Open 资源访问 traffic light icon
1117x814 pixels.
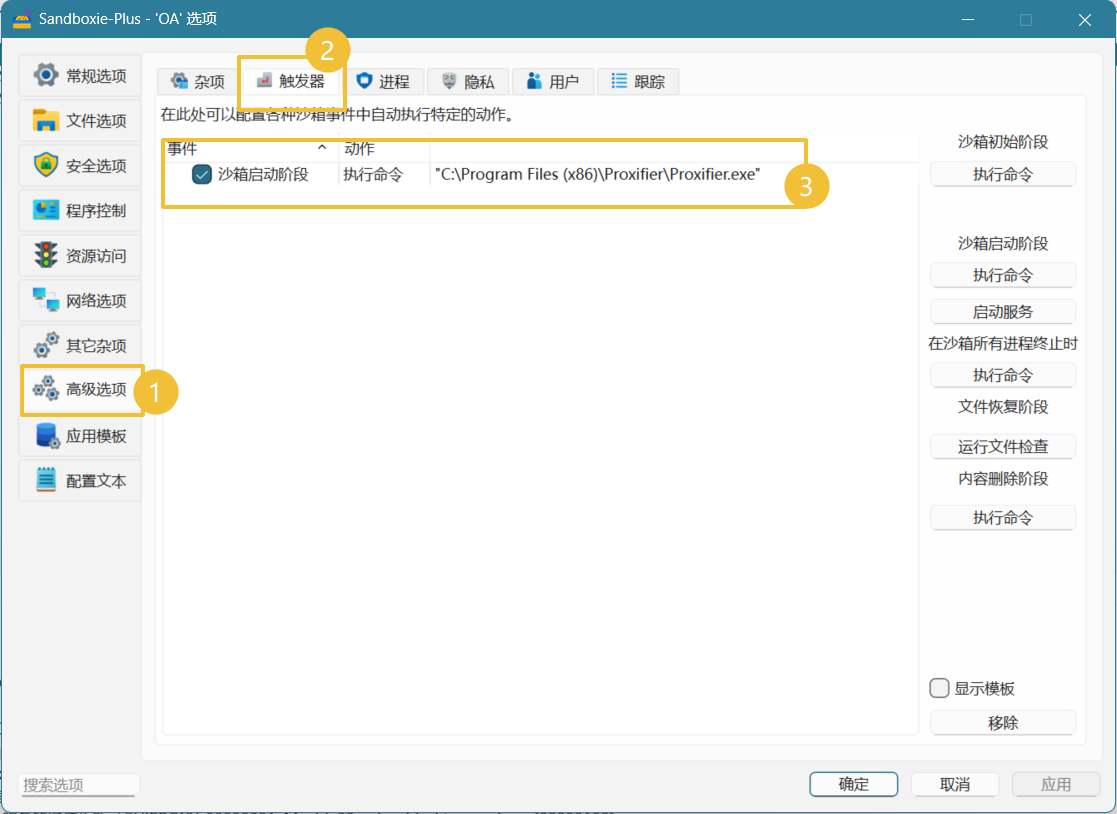(47, 256)
